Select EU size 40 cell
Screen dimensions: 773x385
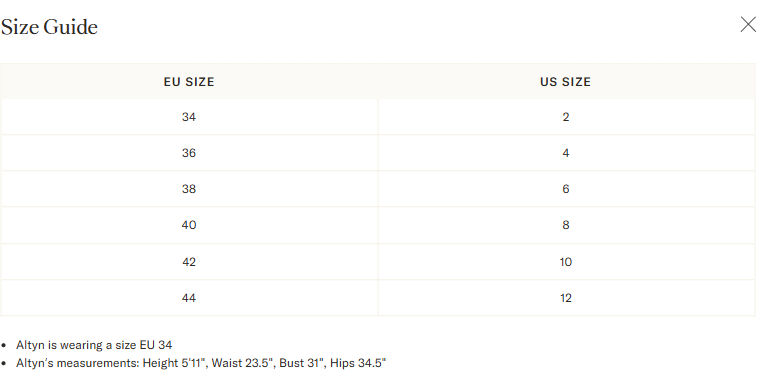pos(189,225)
